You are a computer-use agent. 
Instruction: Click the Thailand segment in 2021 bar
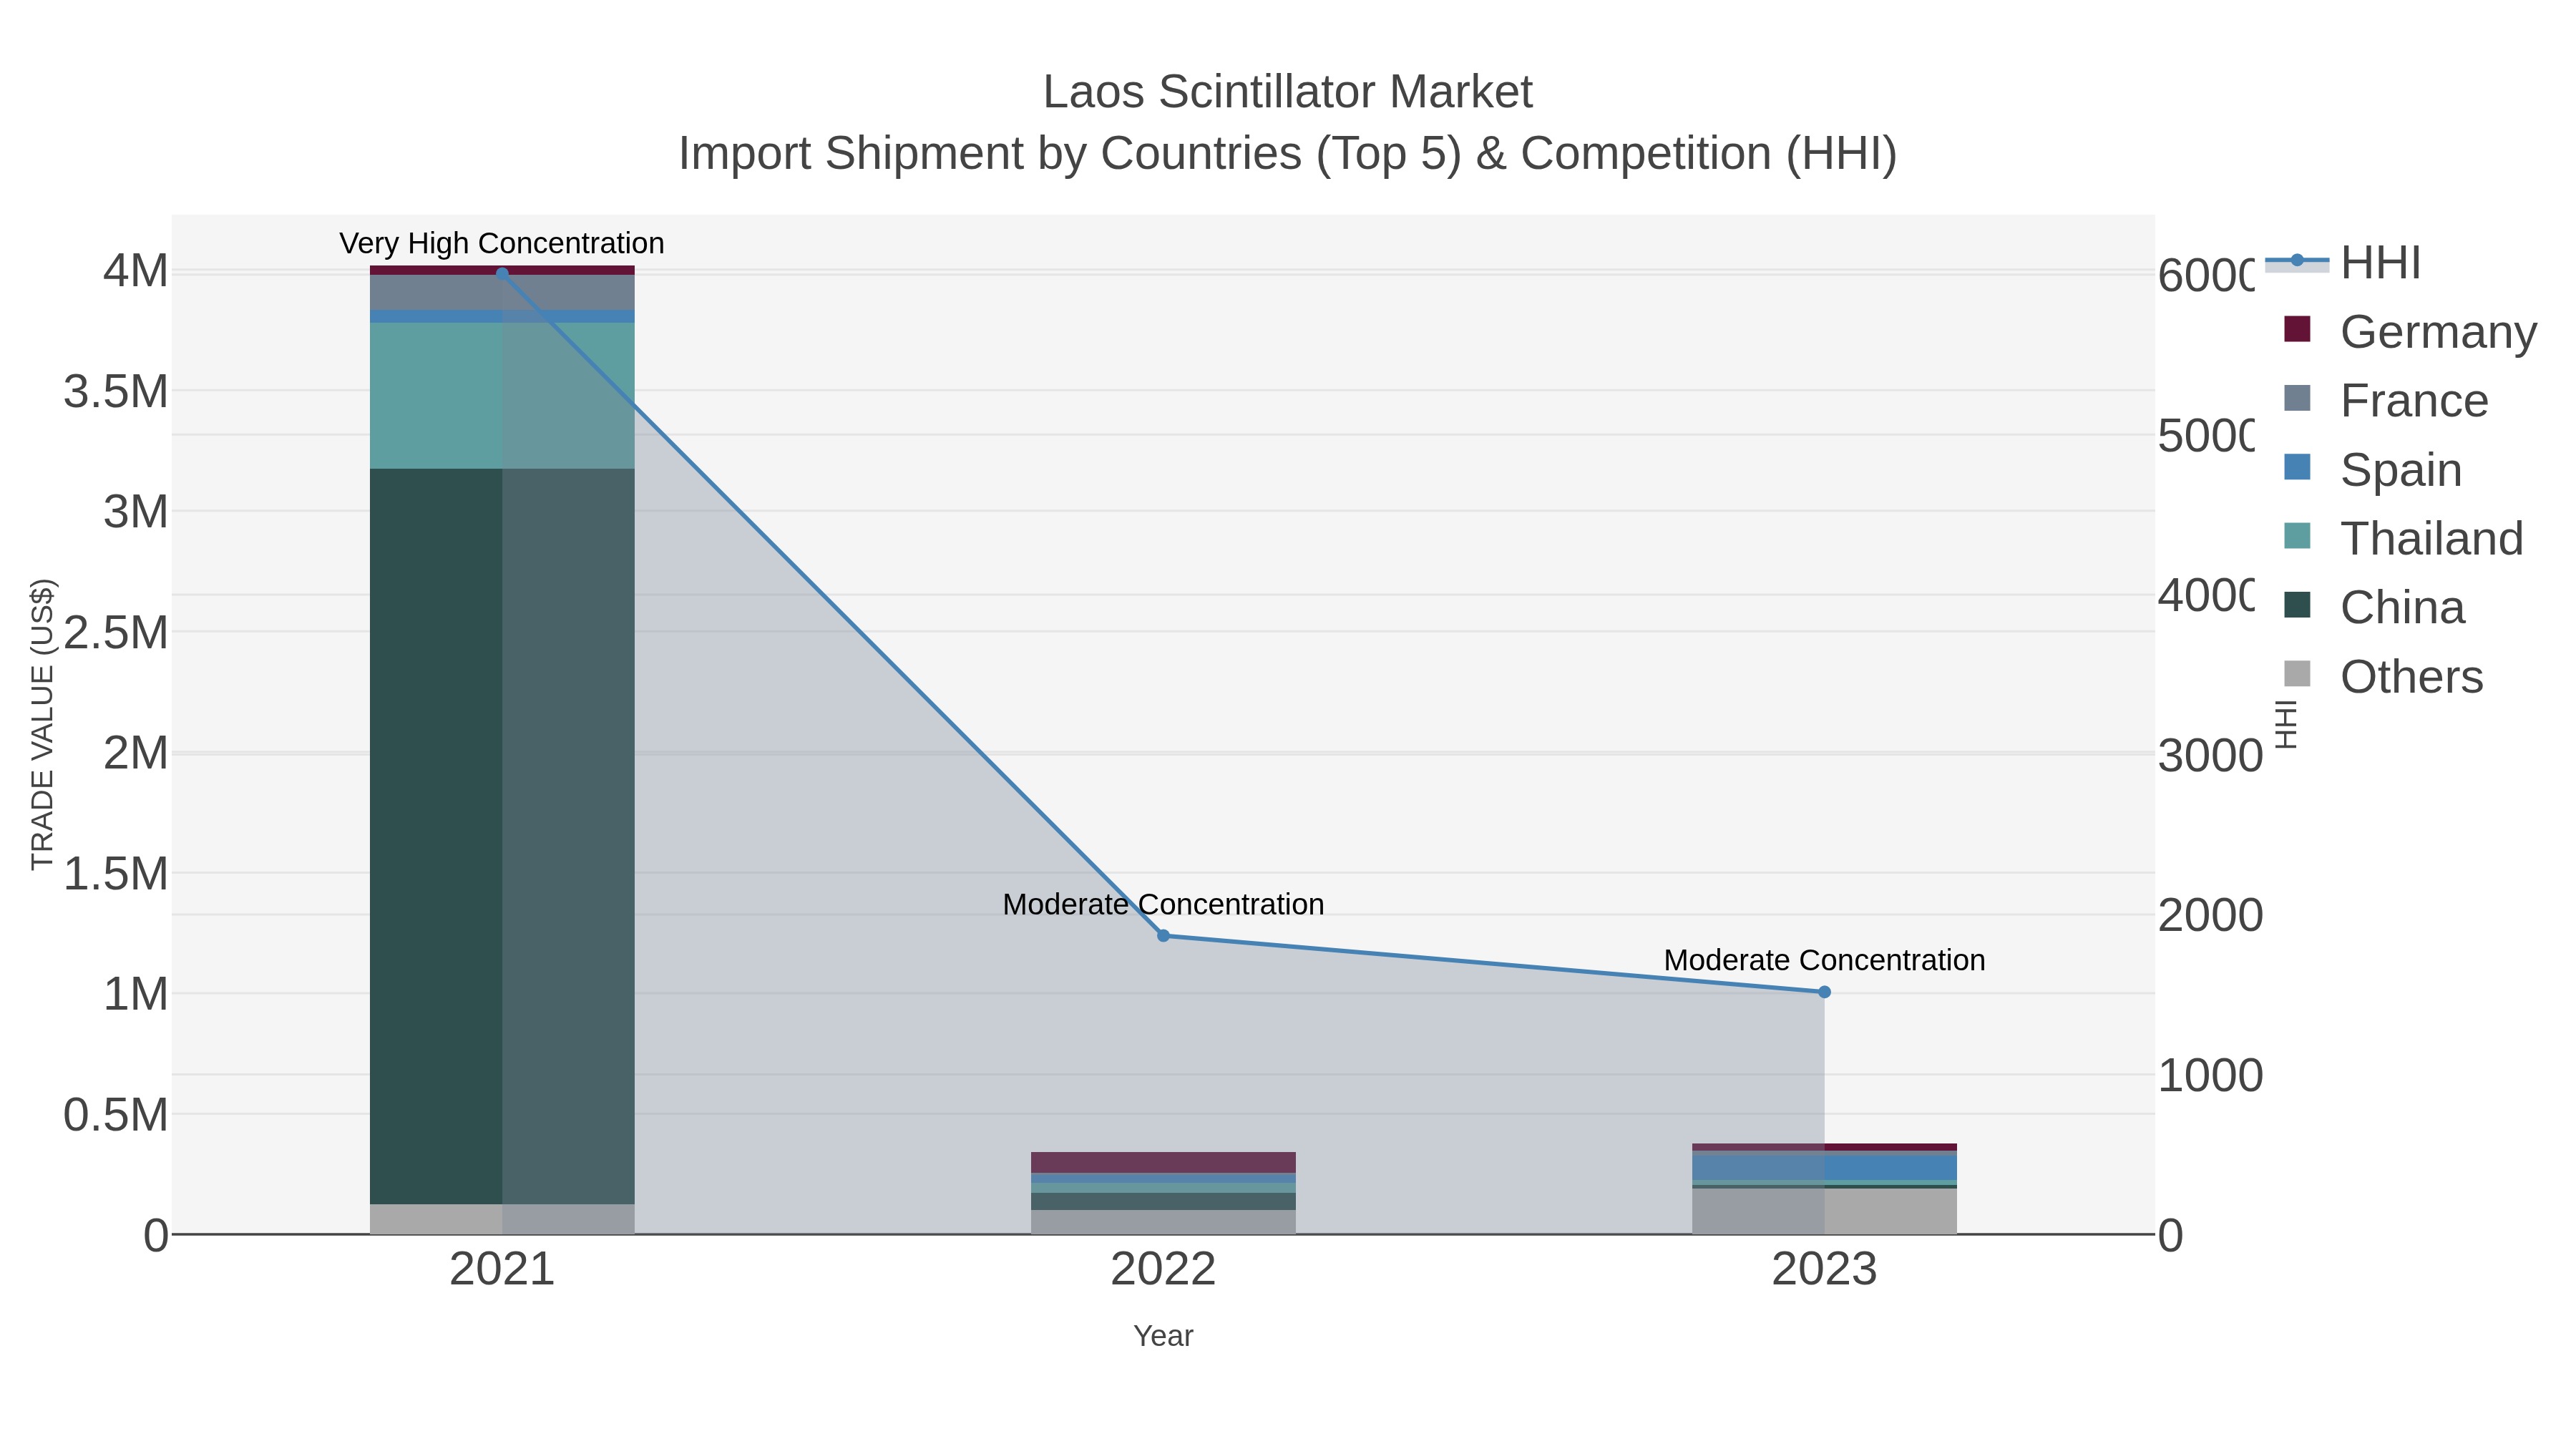(x=502, y=395)
